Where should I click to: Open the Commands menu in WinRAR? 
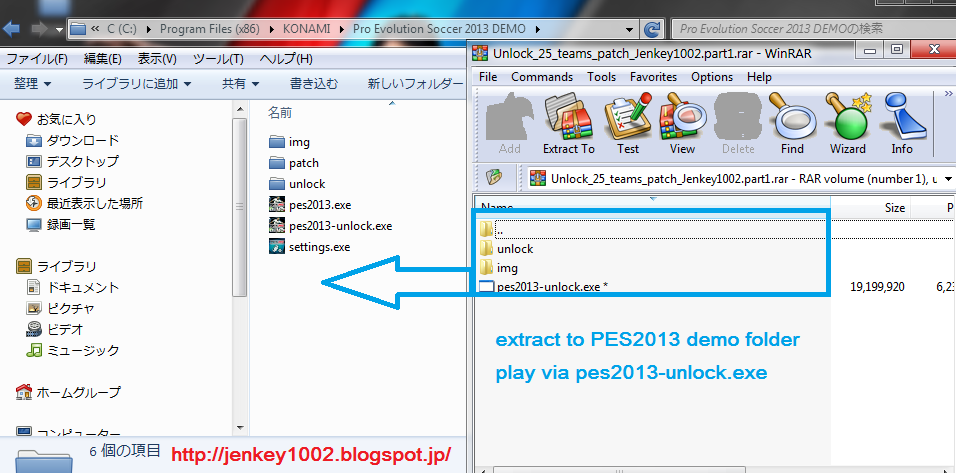click(542, 77)
